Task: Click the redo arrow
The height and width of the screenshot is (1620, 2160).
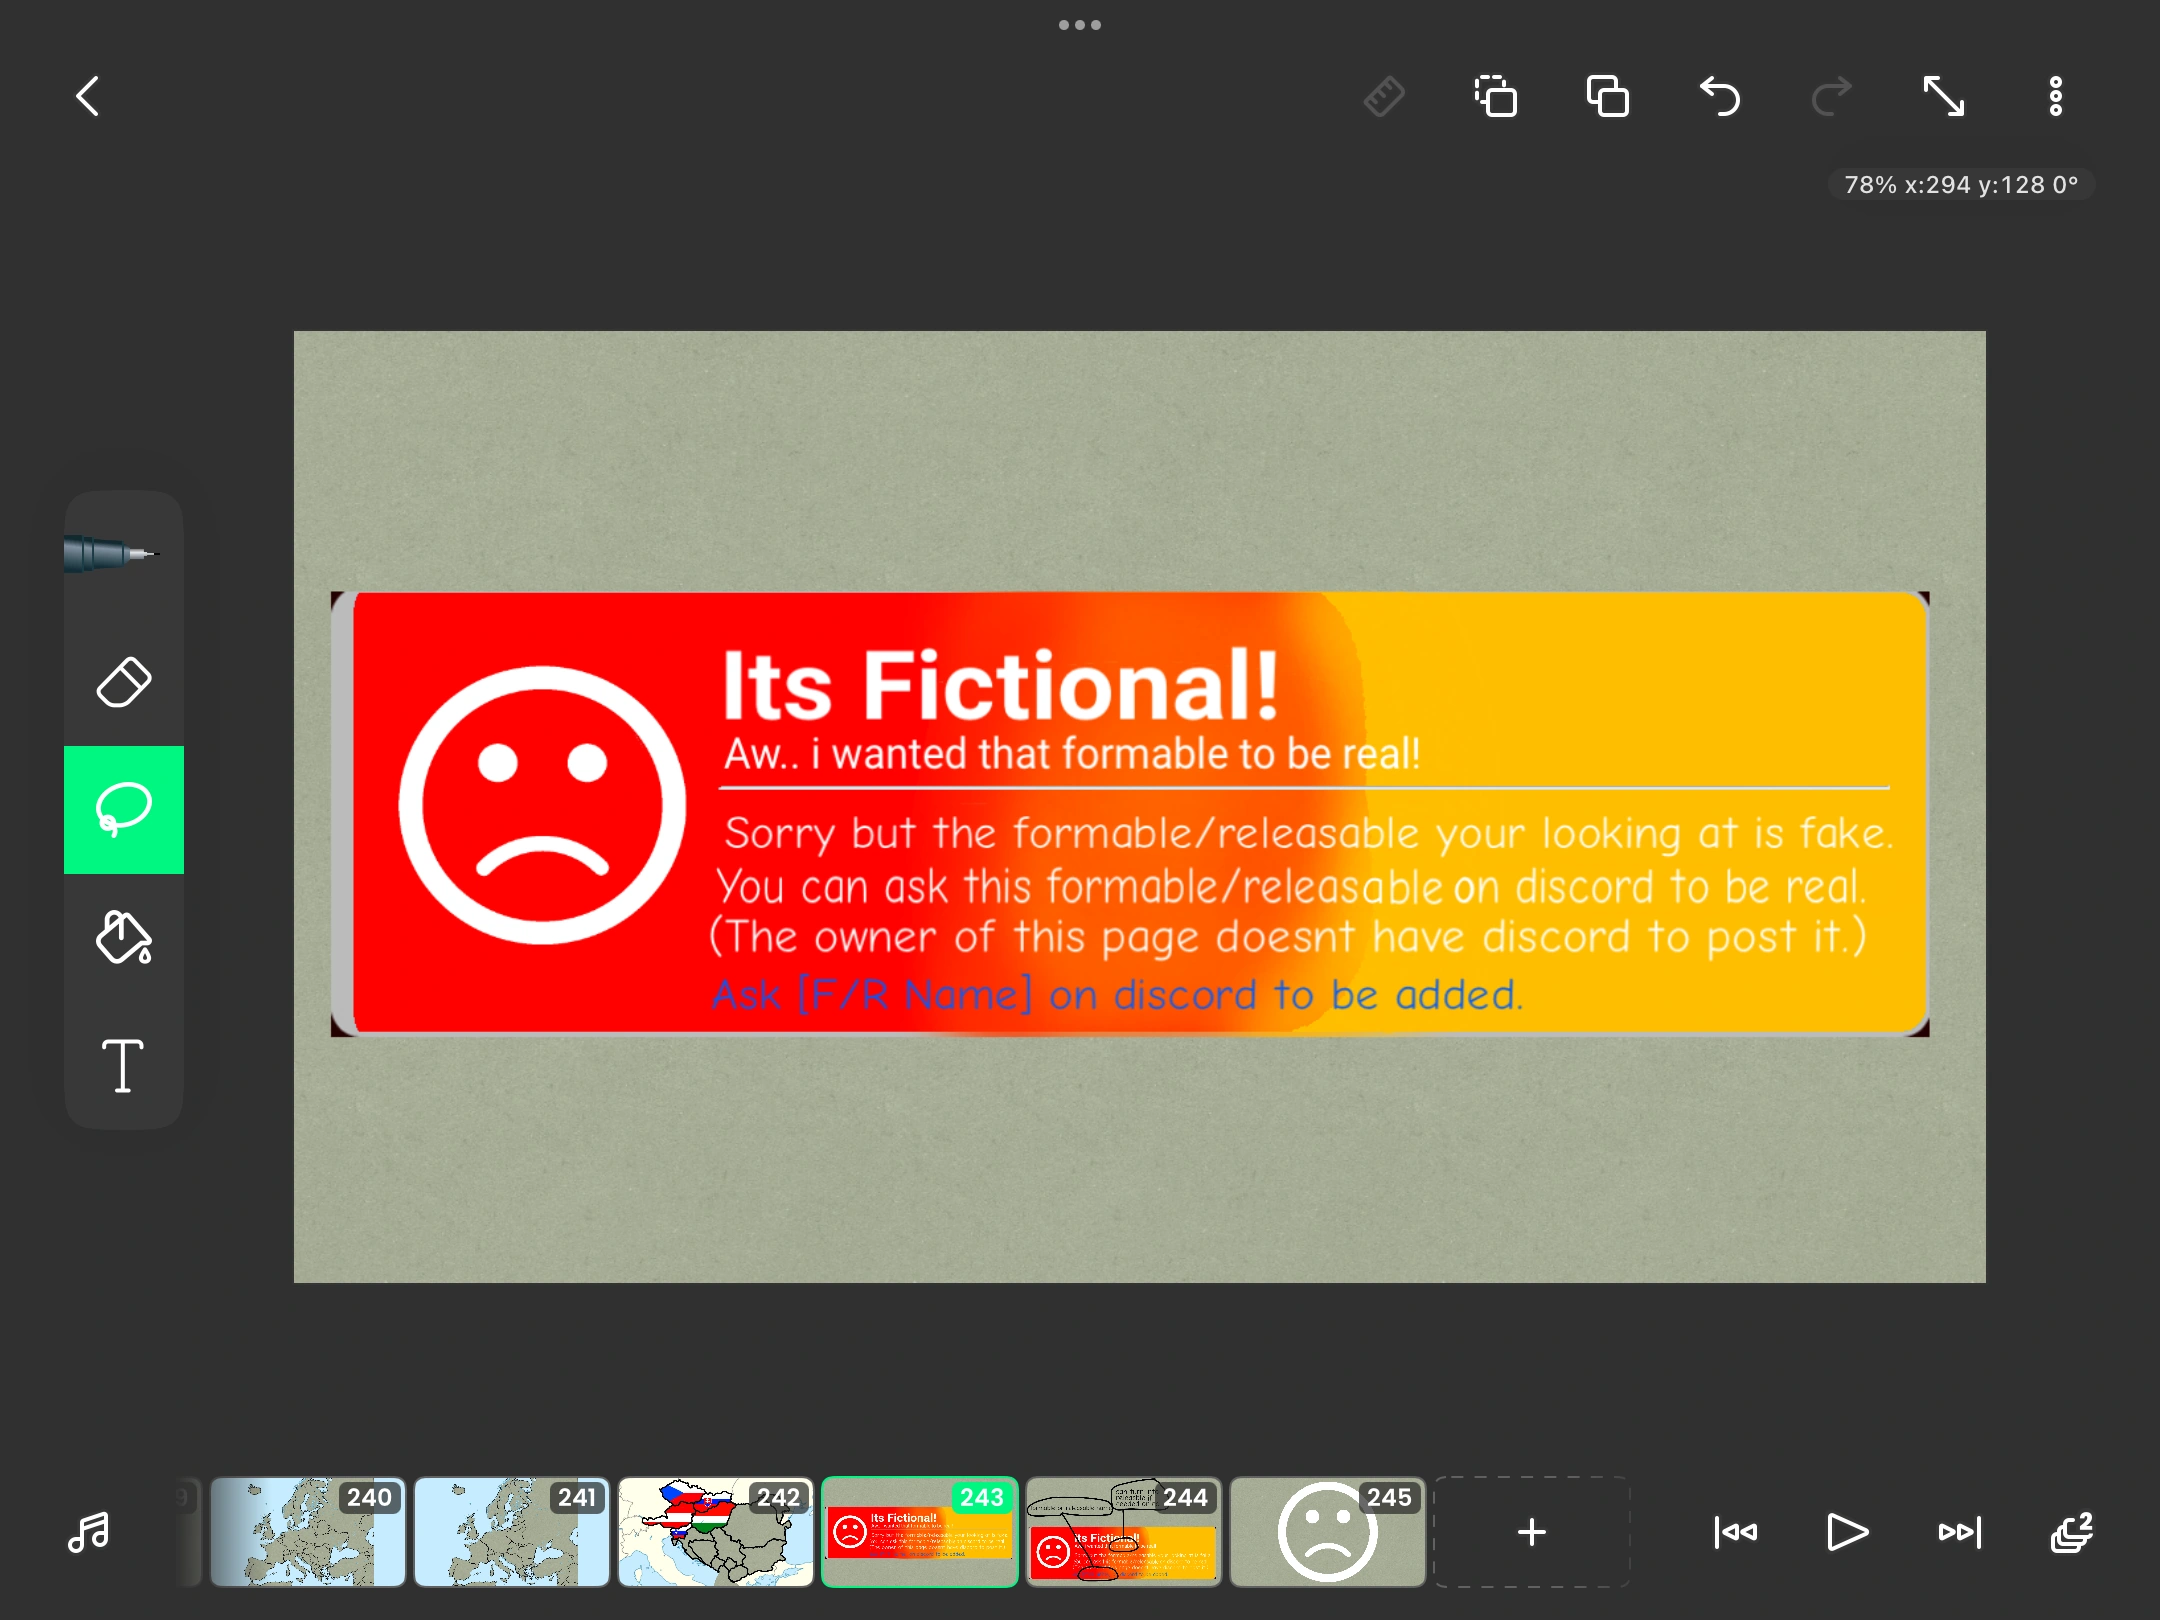Action: [x=1832, y=97]
